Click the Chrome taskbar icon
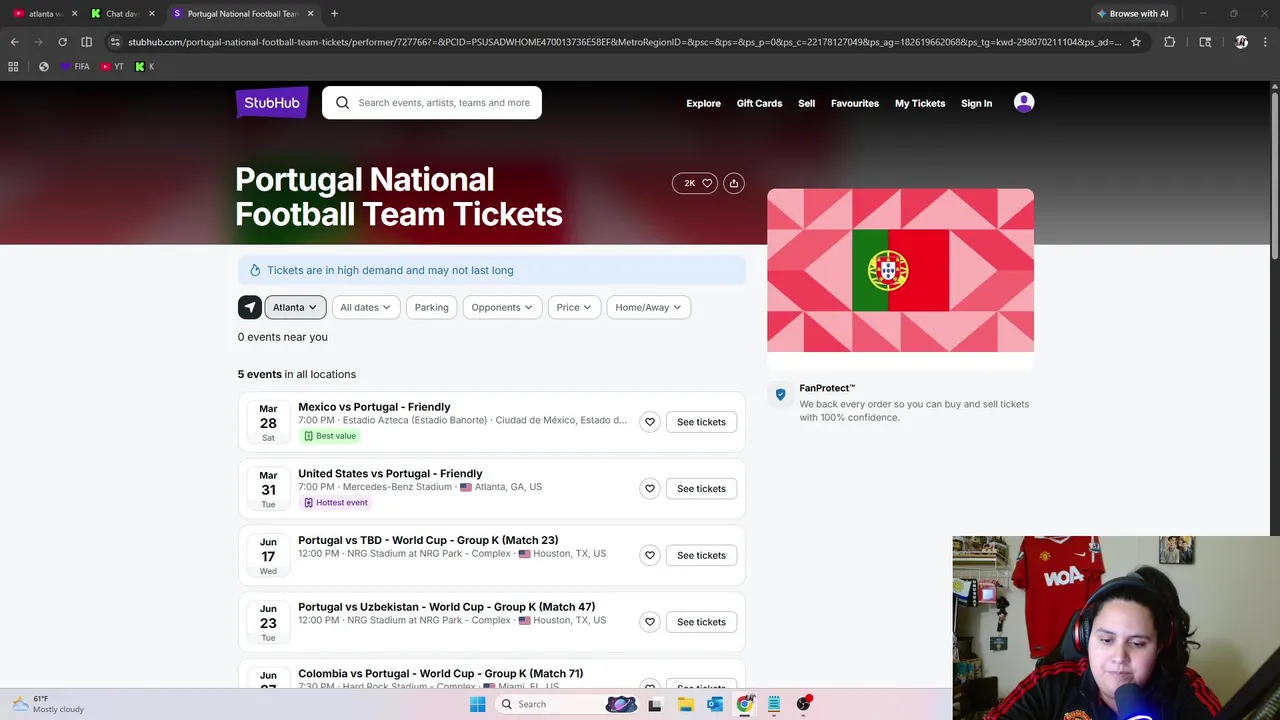This screenshot has height=720, width=1280. [x=744, y=704]
